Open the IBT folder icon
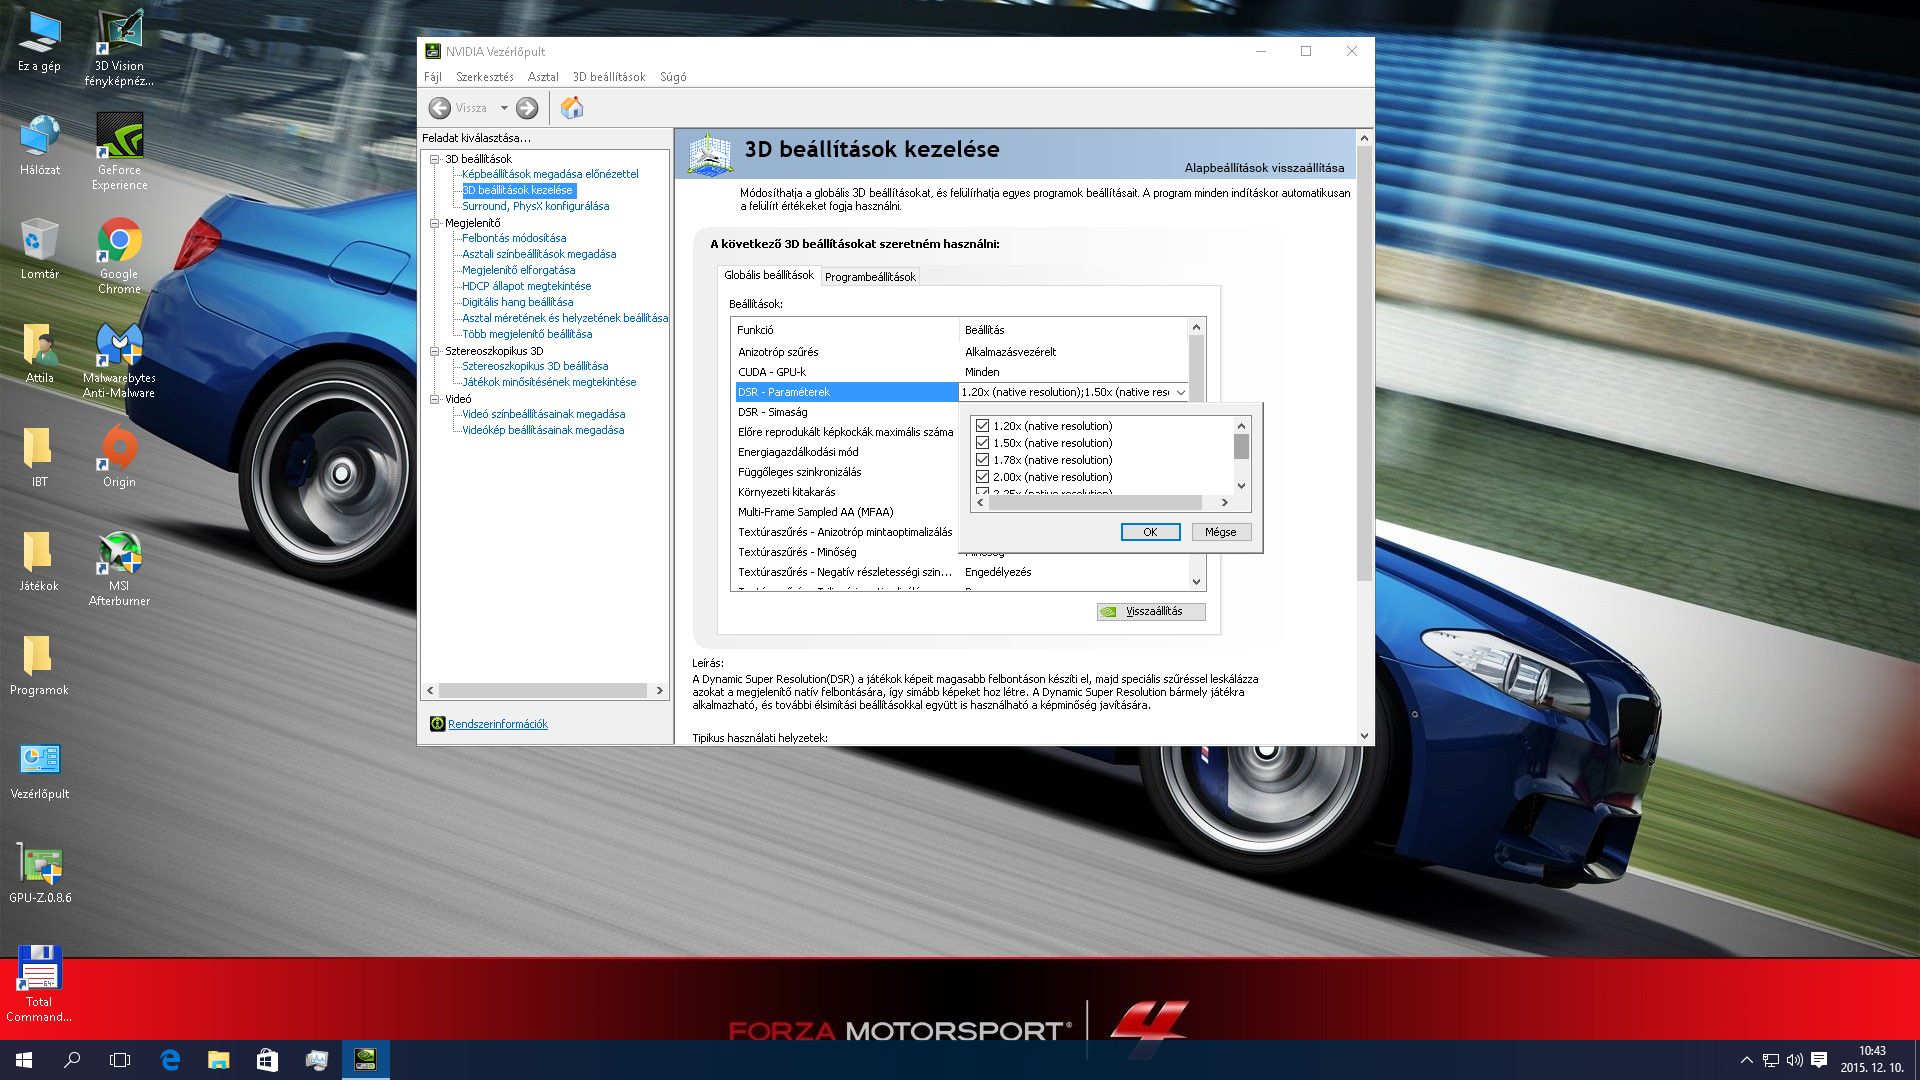This screenshot has height=1080, width=1920. coord(39,458)
